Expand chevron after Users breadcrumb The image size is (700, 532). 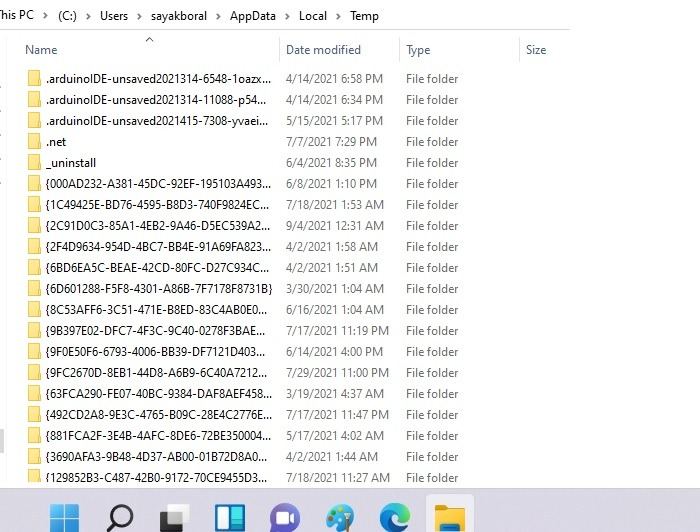click(x=139, y=16)
